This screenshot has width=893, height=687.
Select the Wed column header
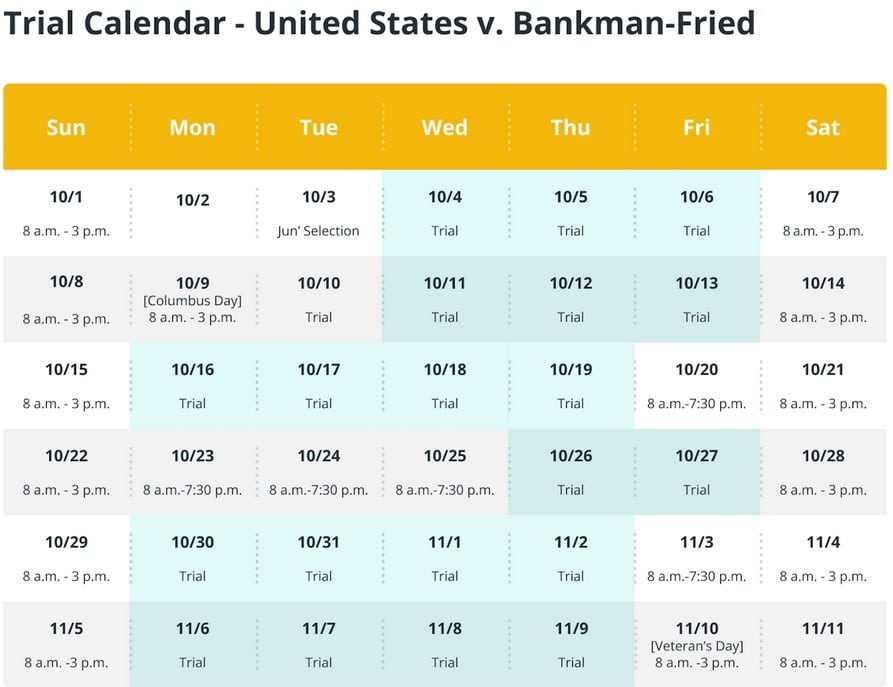(444, 127)
